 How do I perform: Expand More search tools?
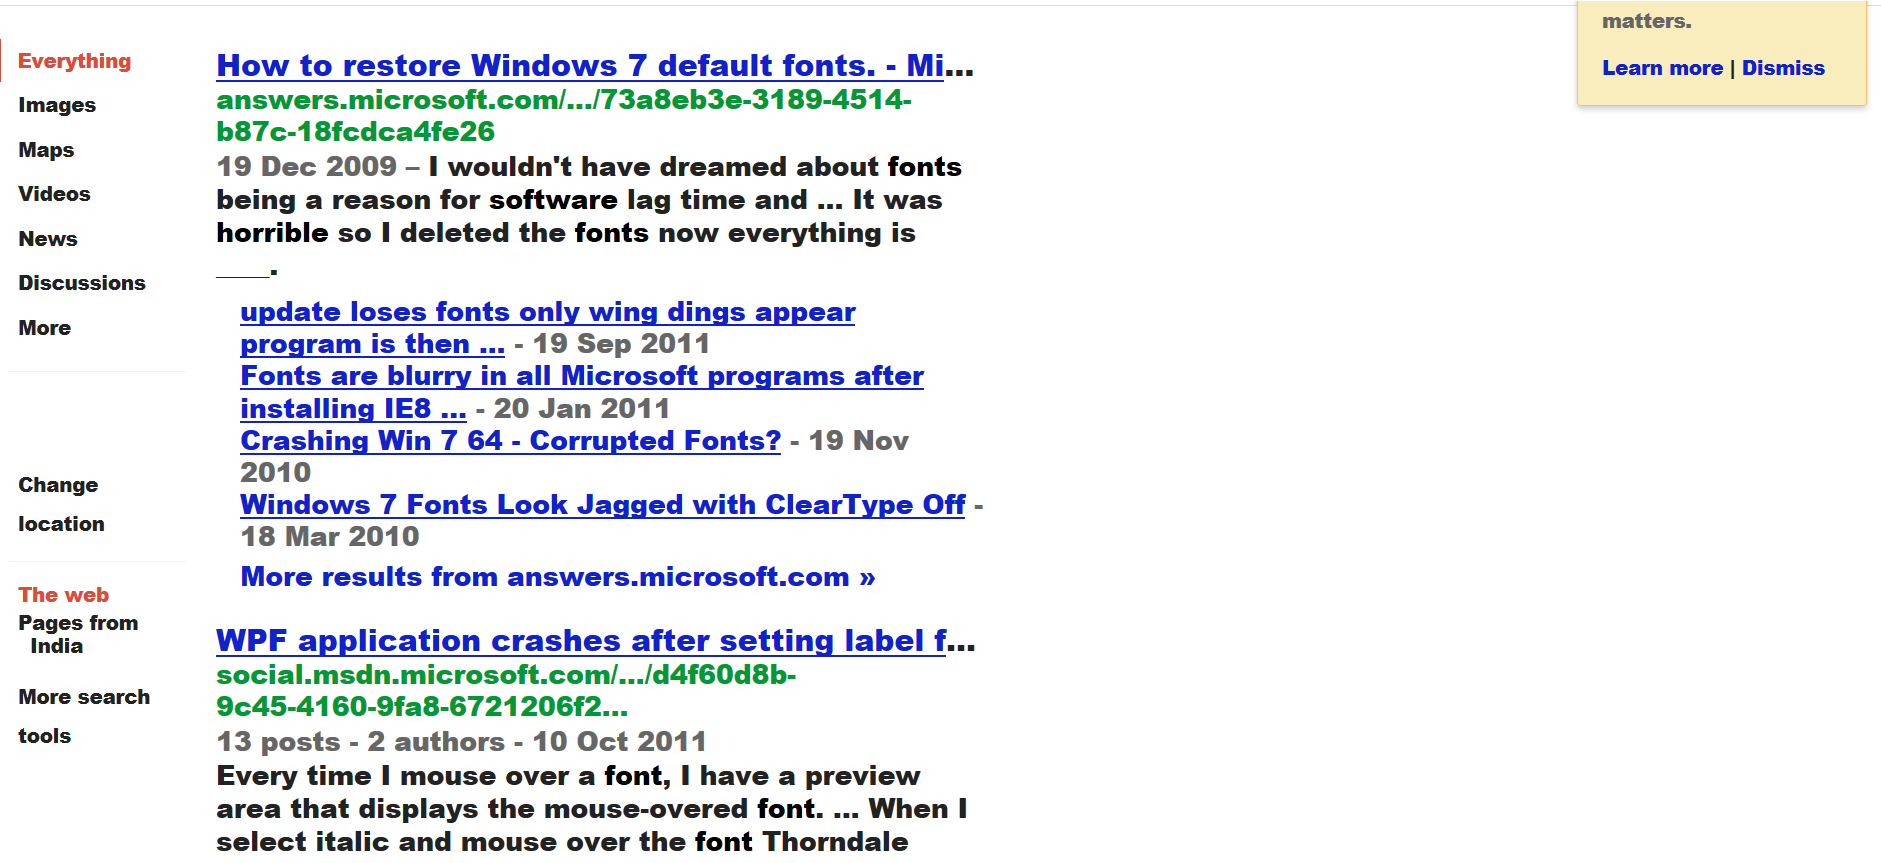[x=84, y=716]
